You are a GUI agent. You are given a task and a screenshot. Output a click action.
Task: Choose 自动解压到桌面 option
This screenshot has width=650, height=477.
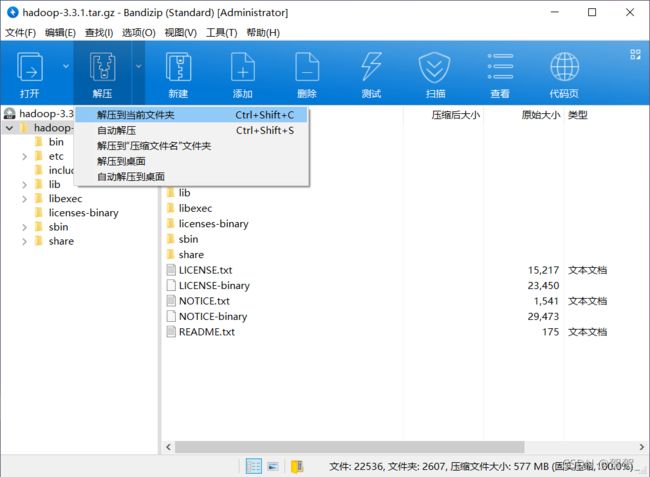pyautogui.click(x=192, y=177)
